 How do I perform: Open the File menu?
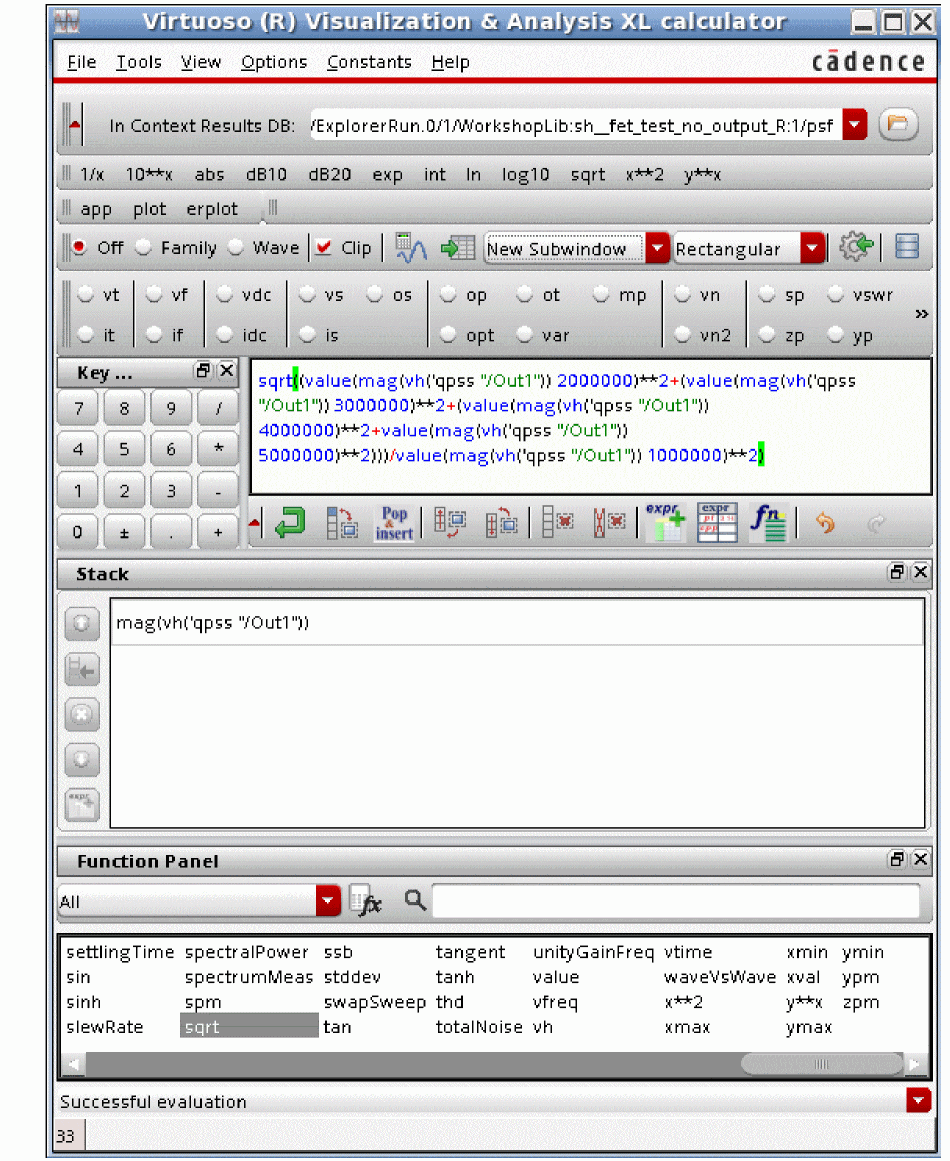81,62
